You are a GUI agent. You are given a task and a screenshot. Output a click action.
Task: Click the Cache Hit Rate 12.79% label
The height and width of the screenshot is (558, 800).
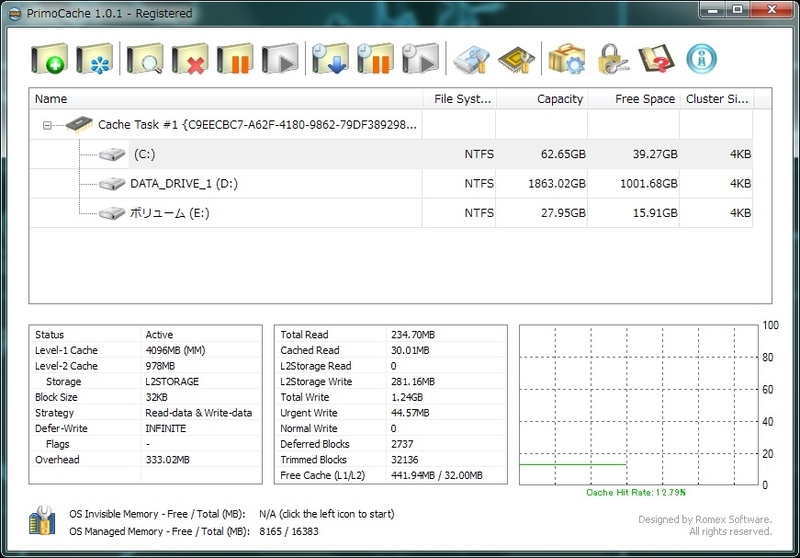coord(636,493)
